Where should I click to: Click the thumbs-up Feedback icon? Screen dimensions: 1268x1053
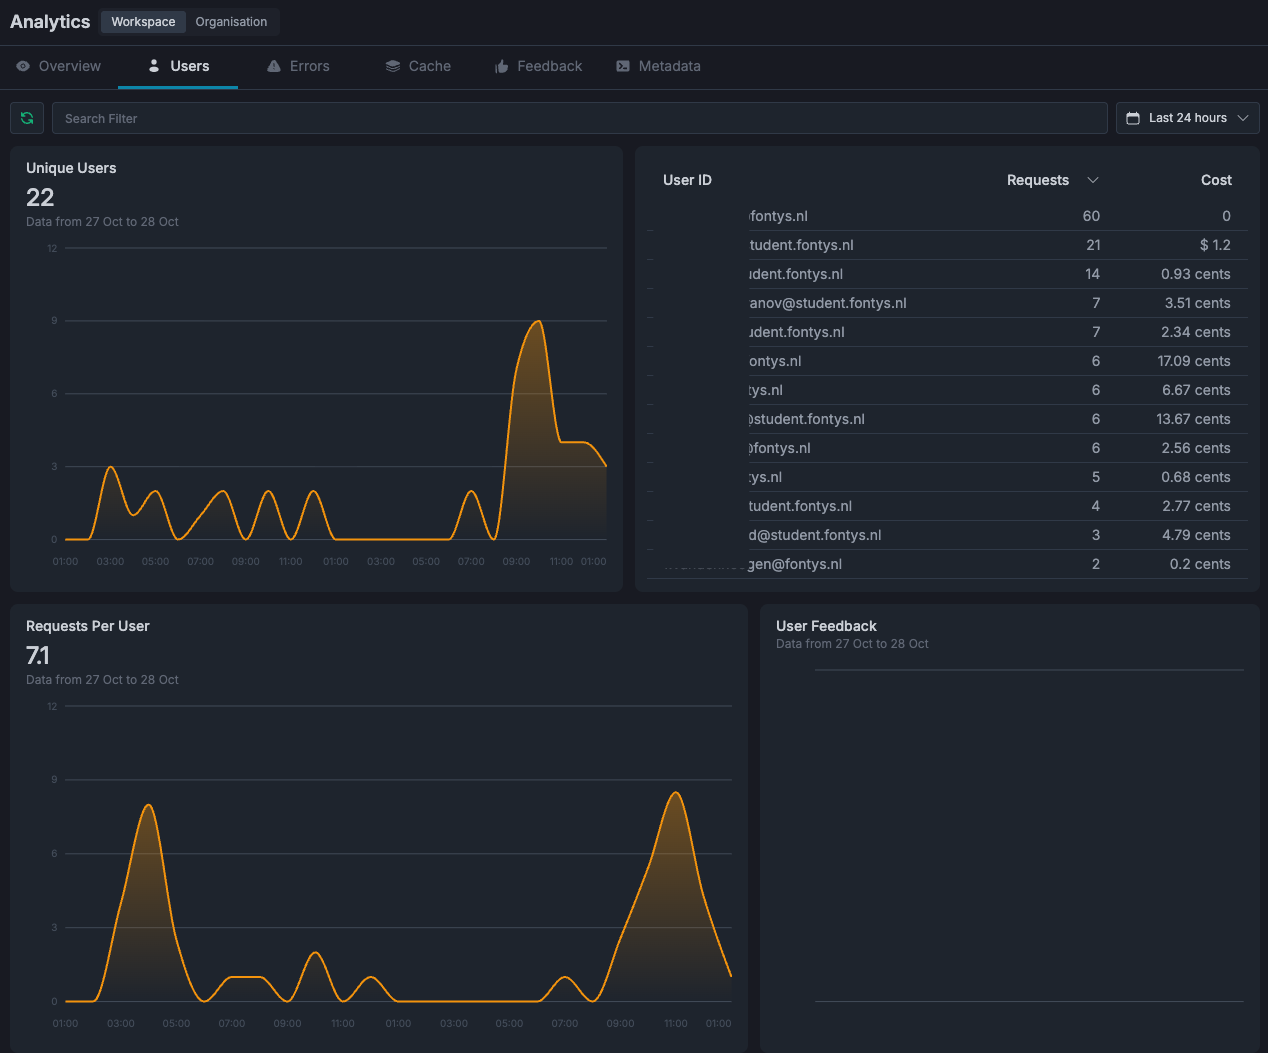(502, 67)
